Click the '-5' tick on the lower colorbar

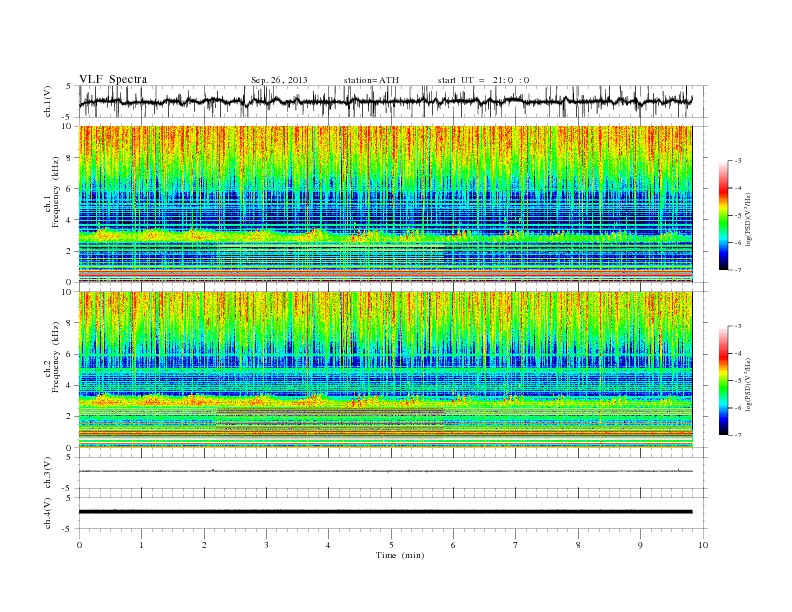pyautogui.click(x=738, y=381)
